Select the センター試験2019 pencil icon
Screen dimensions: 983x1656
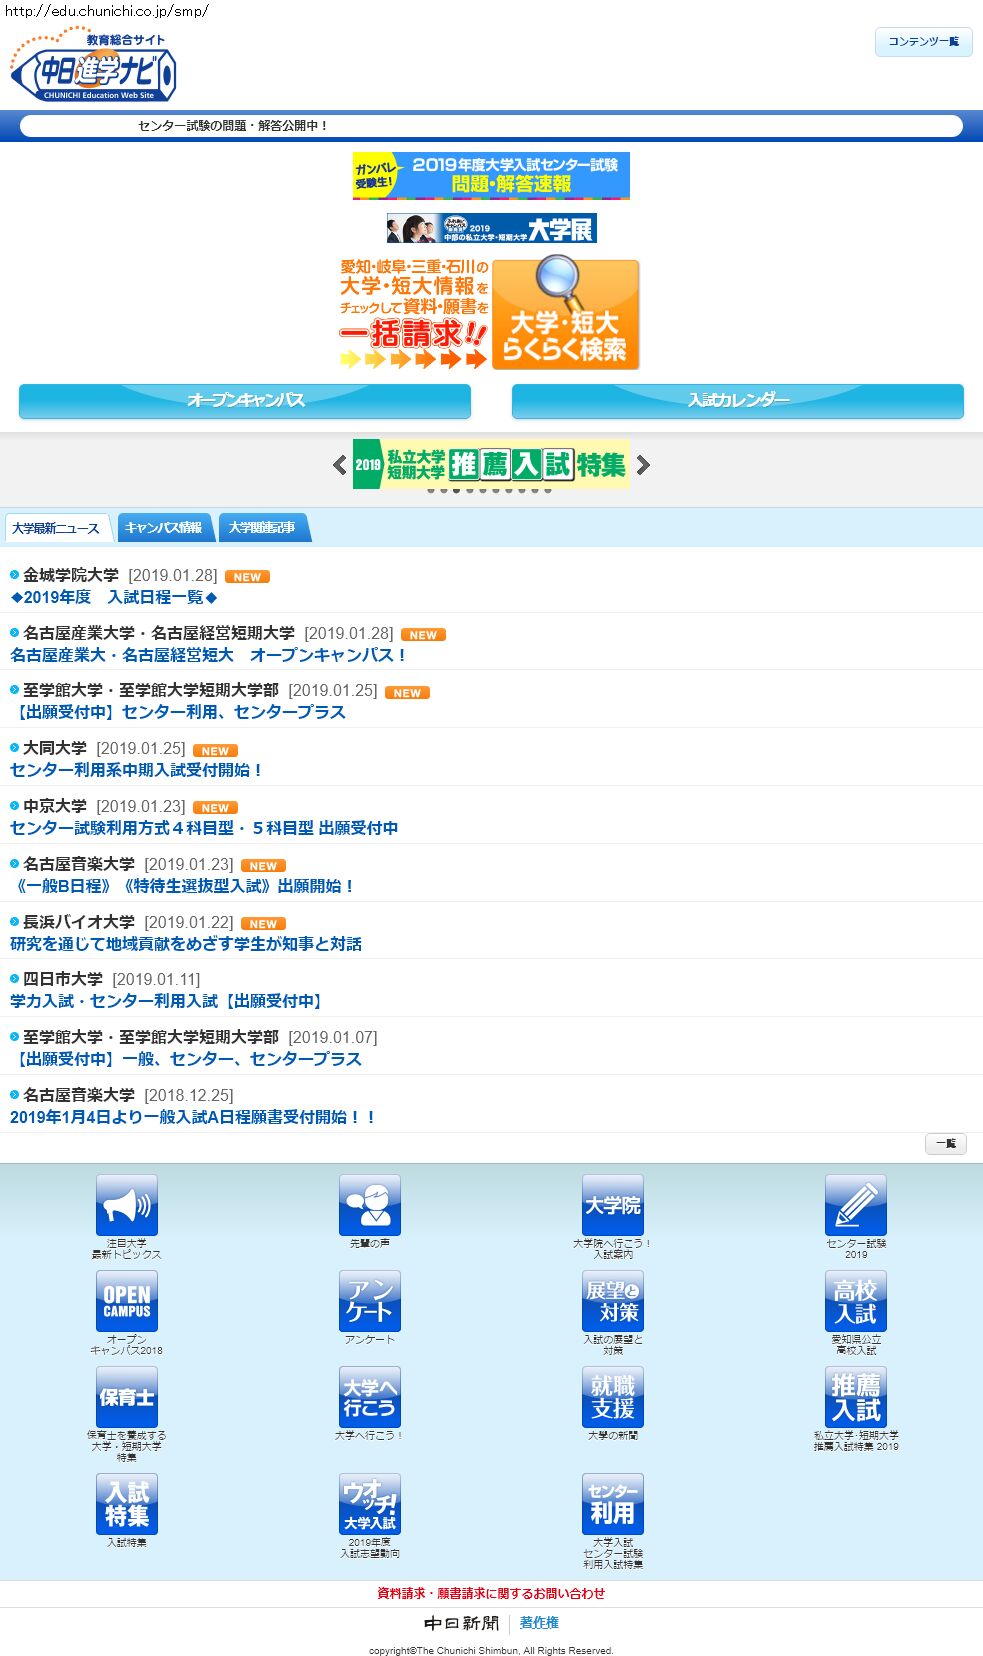click(x=855, y=1205)
